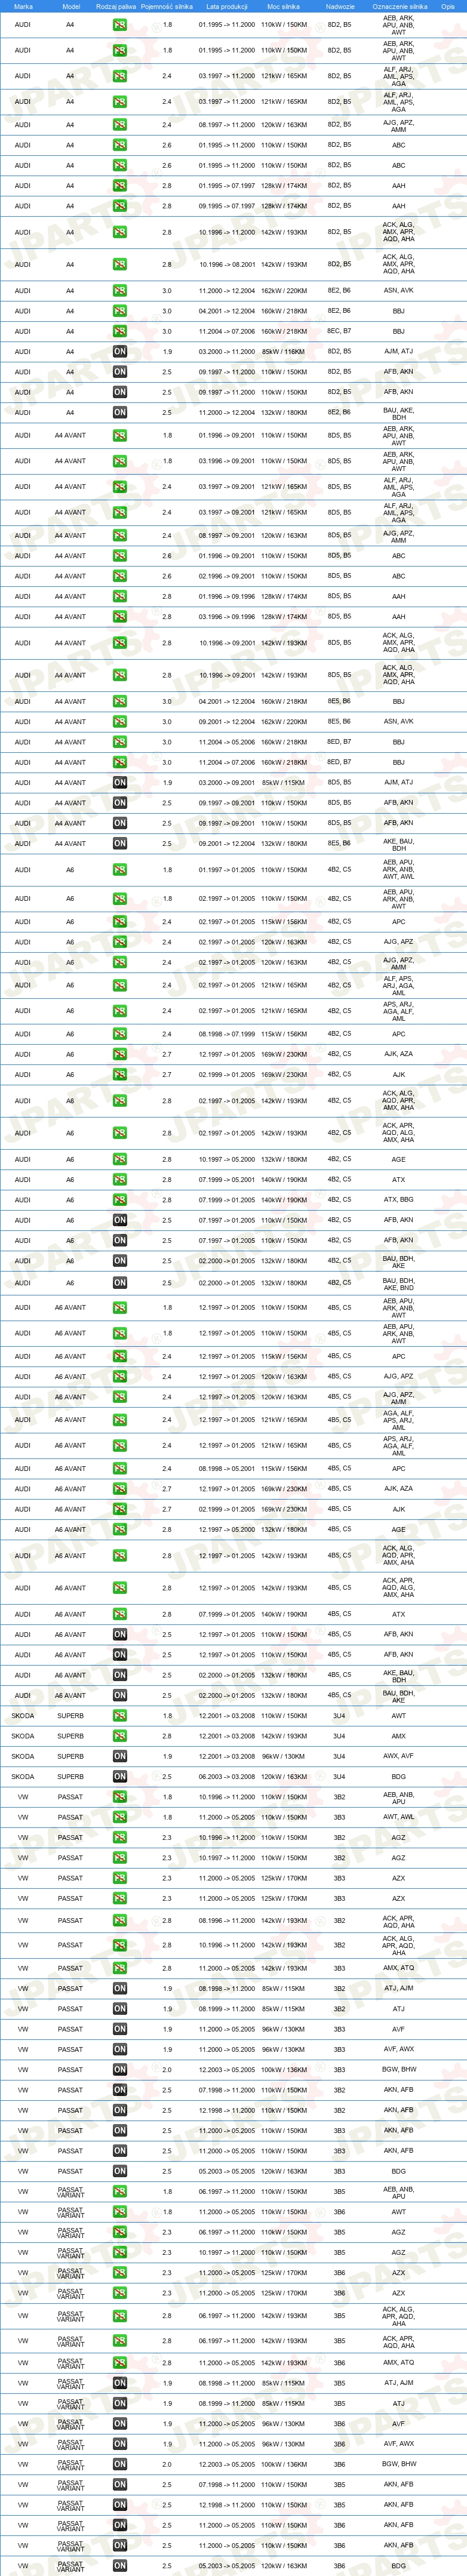Select the 10.1996 -> 08.2001 production years cell
Viewport: 467px width, 2576px height.
[227, 265]
